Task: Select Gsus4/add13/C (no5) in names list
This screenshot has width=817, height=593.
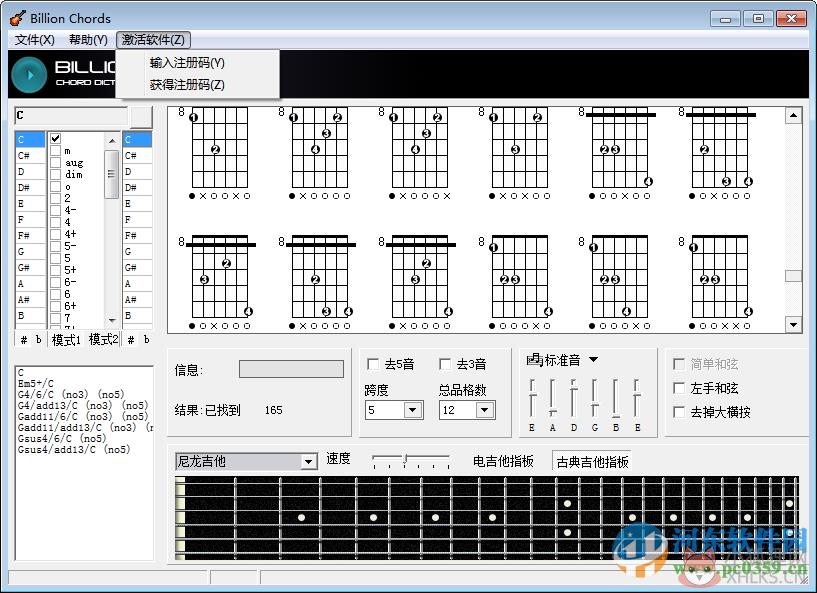Action: [74, 449]
